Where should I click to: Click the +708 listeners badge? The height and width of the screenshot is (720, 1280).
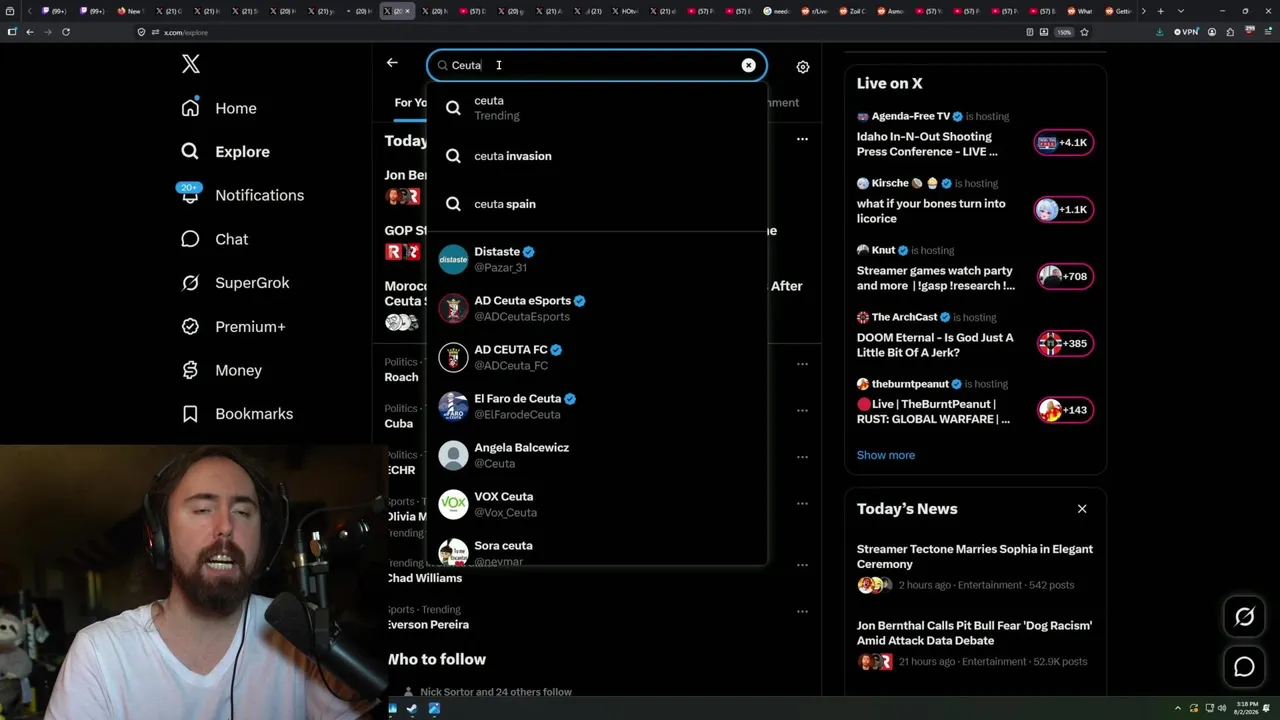(x=1063, y=277)
